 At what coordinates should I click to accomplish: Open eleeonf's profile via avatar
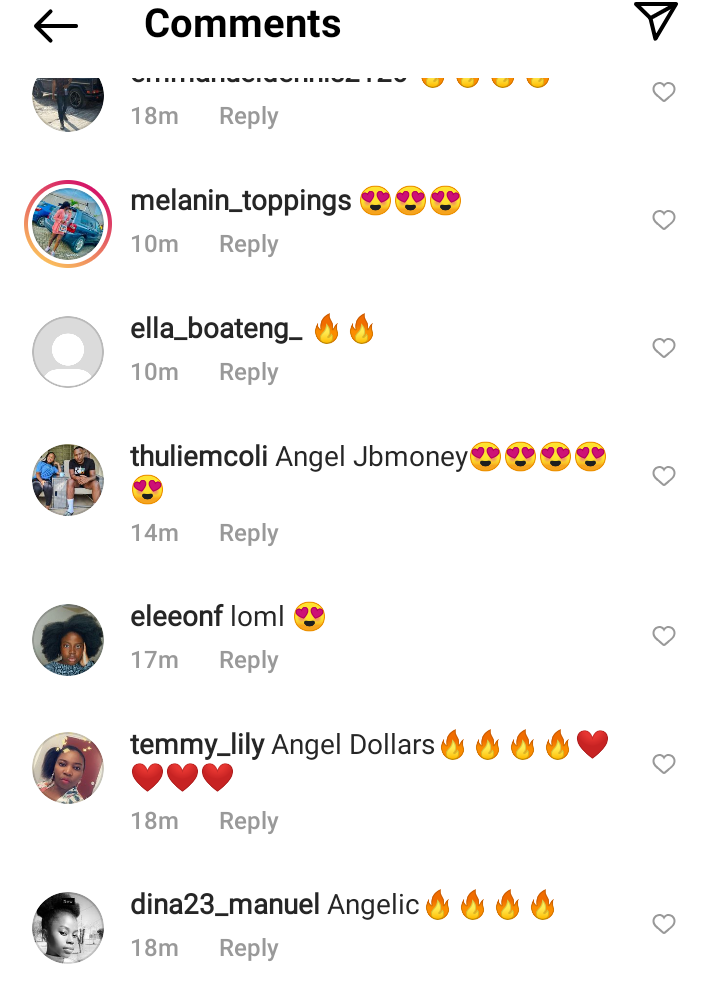[68, 640]
